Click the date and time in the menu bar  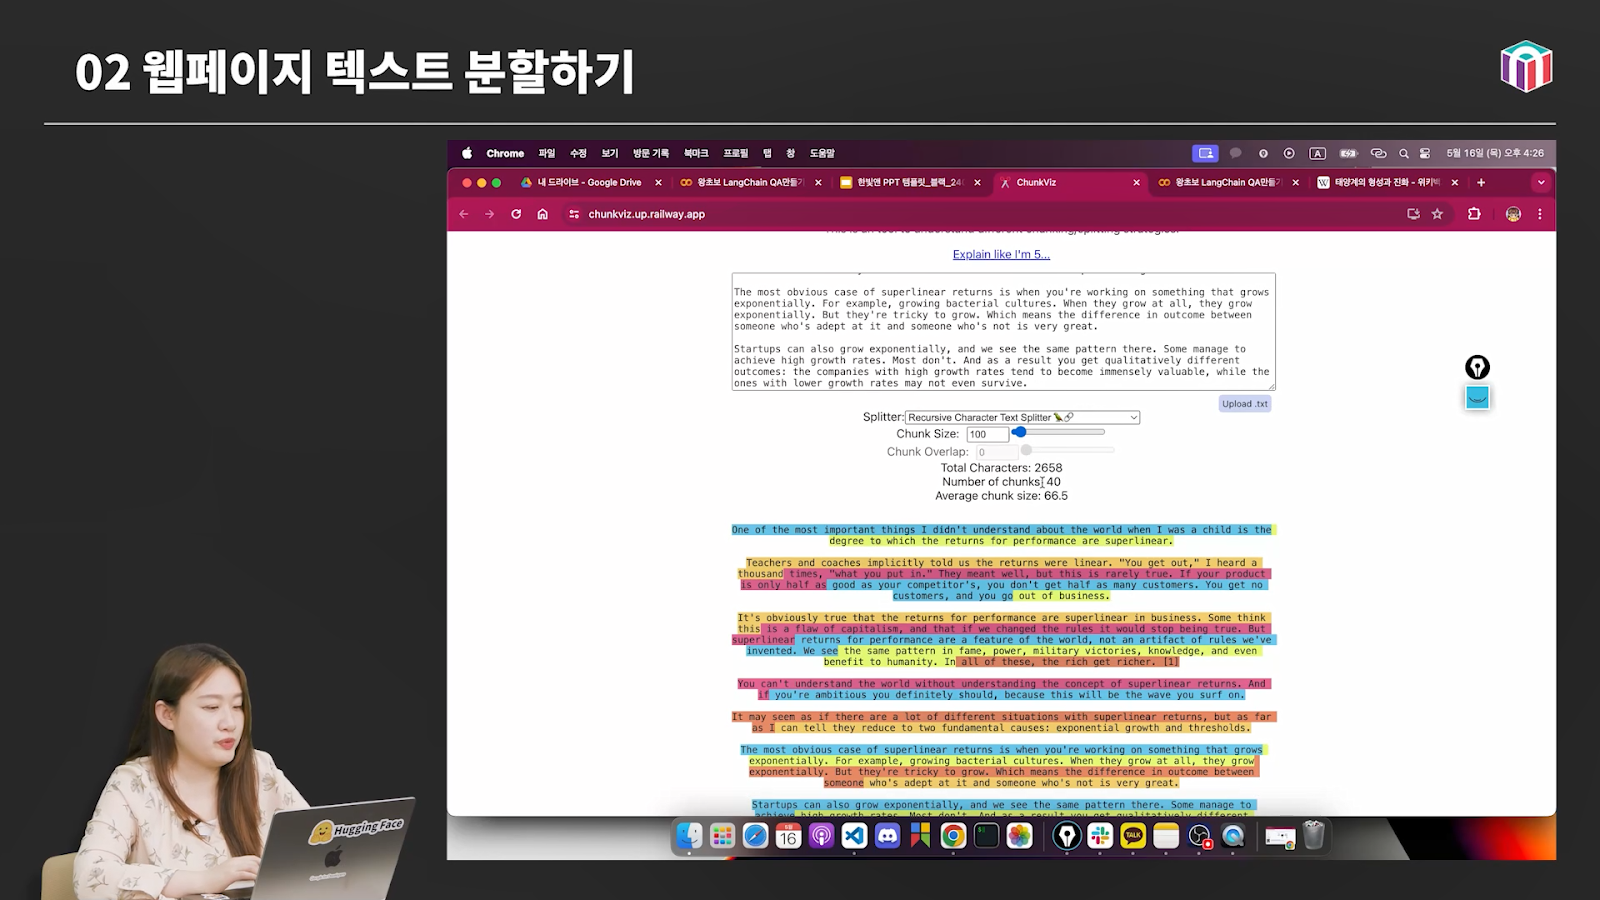pyautogui.click(x=1495, y=153)
